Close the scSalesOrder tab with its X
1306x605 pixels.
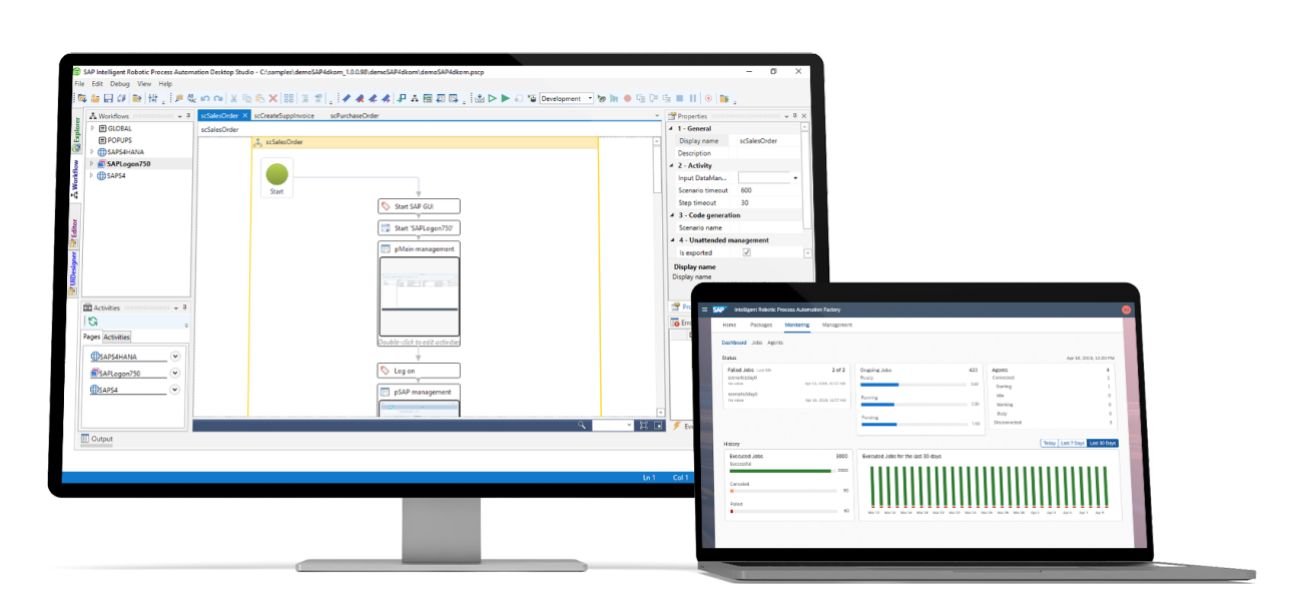click(x=245, y=116)
